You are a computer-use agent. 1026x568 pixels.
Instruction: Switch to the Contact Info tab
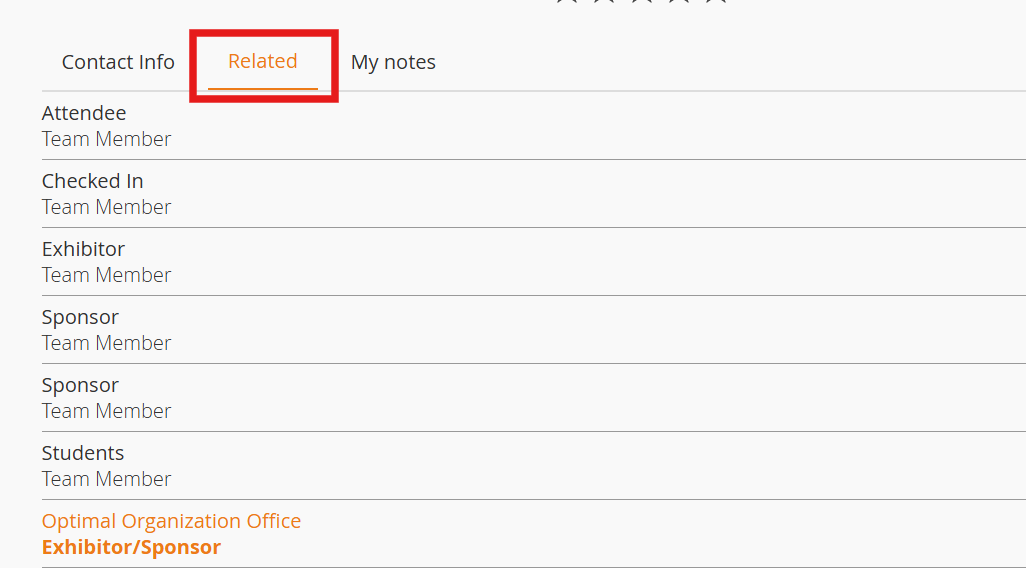(x=118, y=62)
